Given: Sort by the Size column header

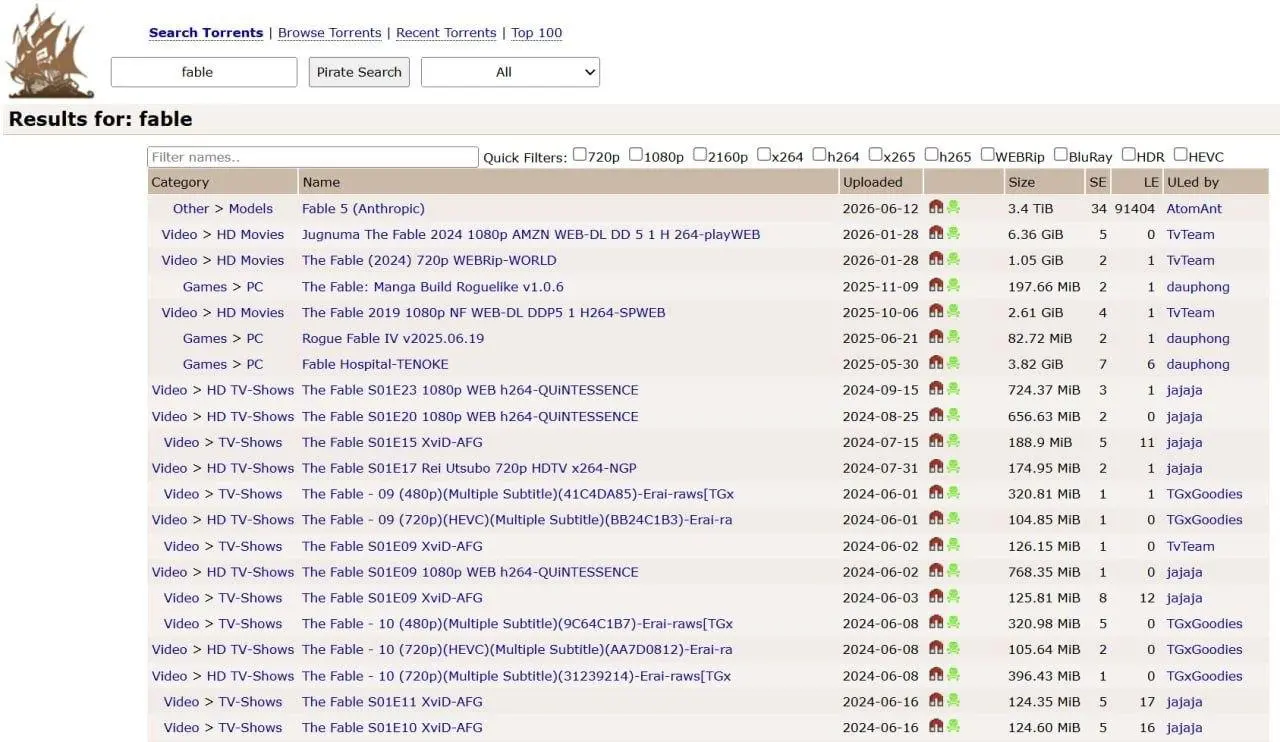Looking at the screenshot, I should pos(1021,182).
